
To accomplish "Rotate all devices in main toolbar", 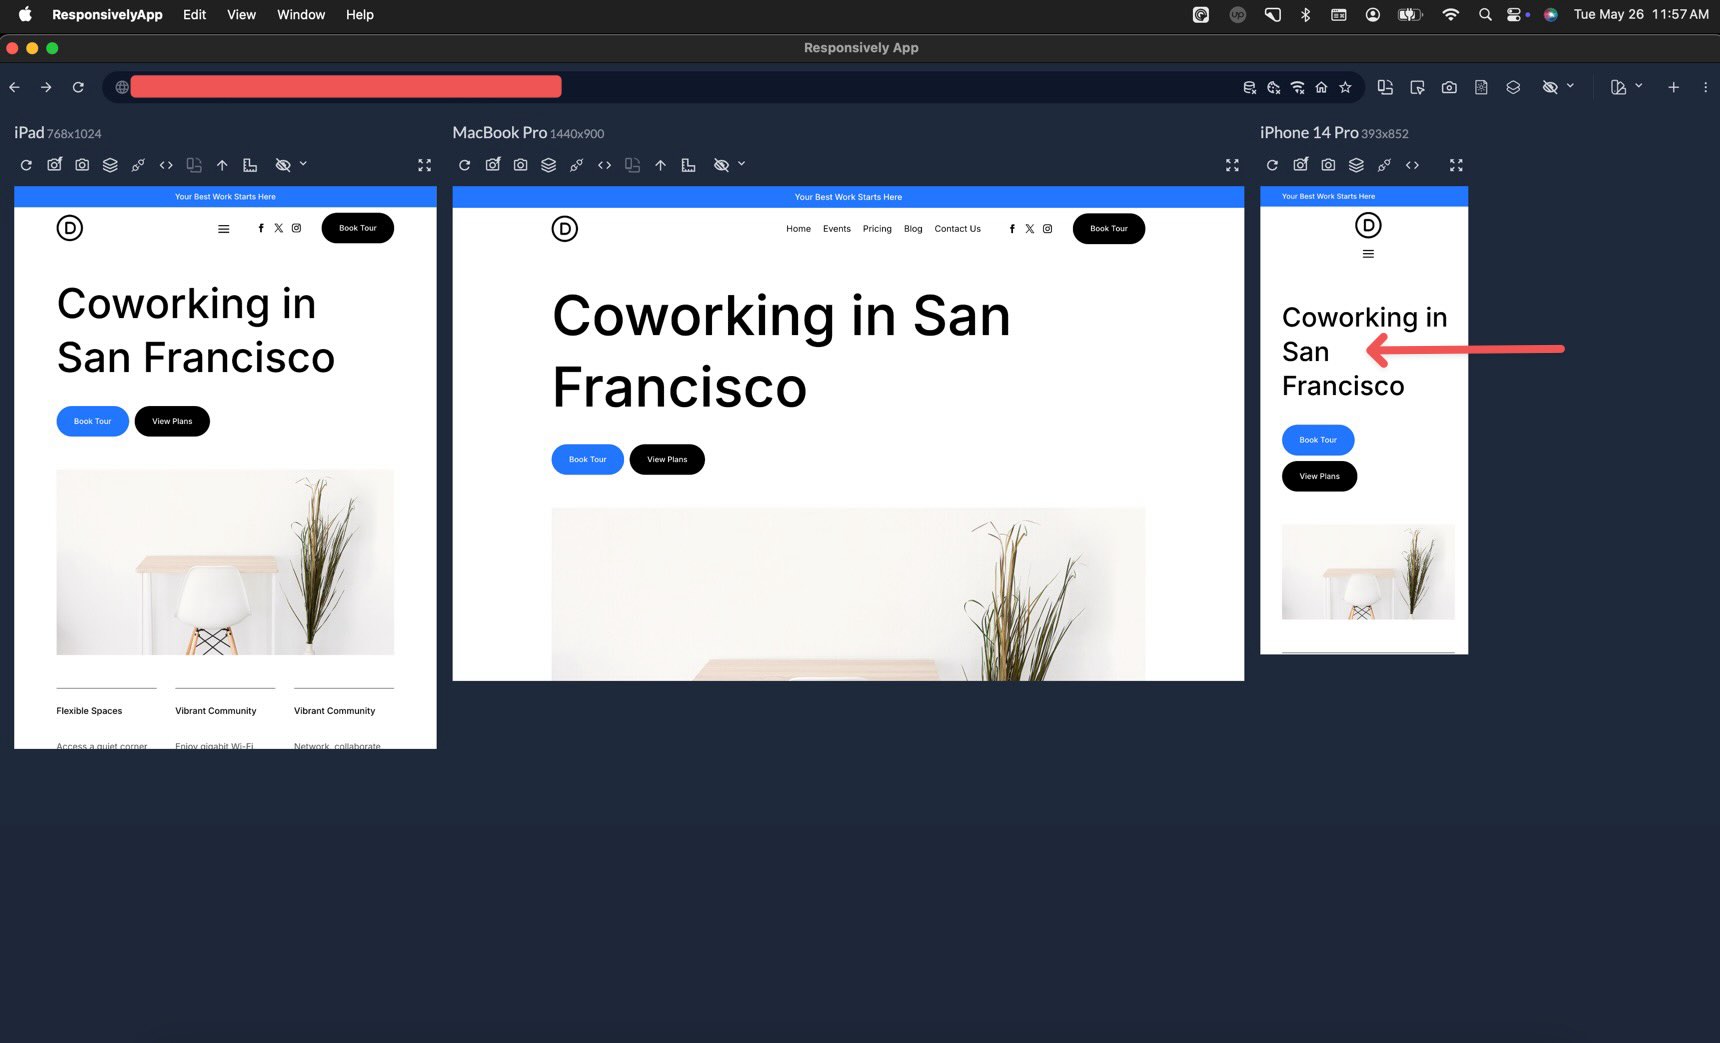I will (x=1385, y=87).
